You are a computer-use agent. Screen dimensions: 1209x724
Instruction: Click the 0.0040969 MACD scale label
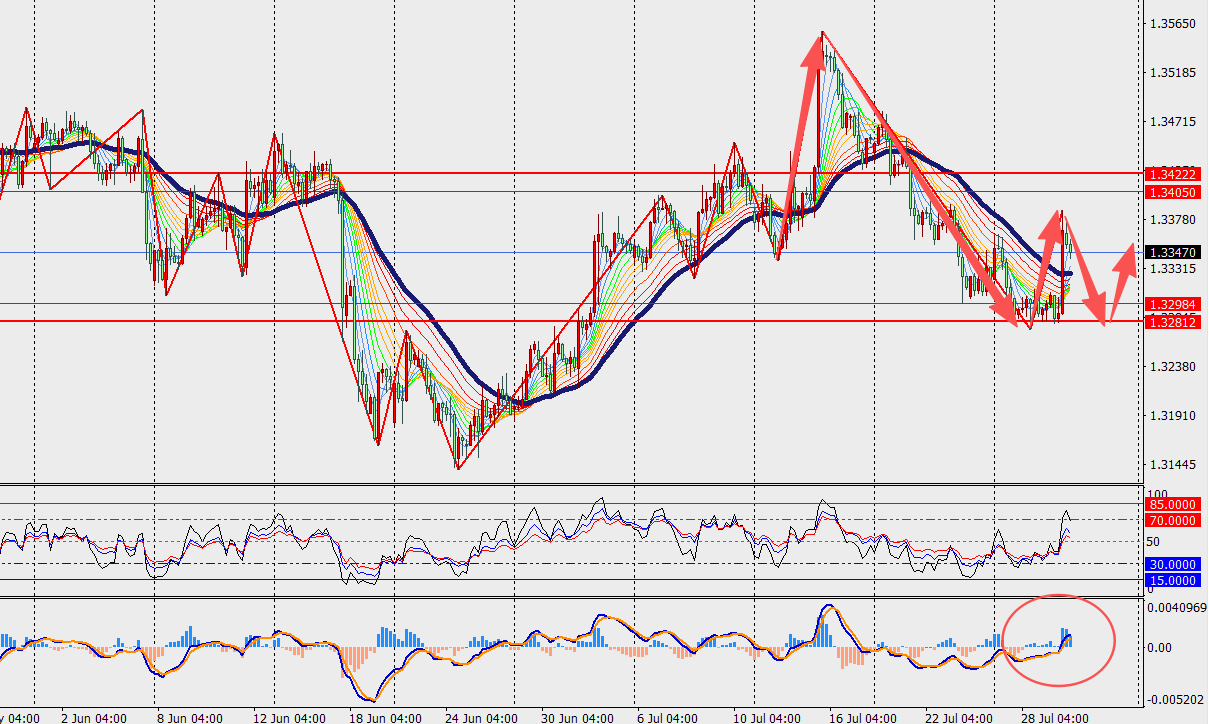point(1177,607)
